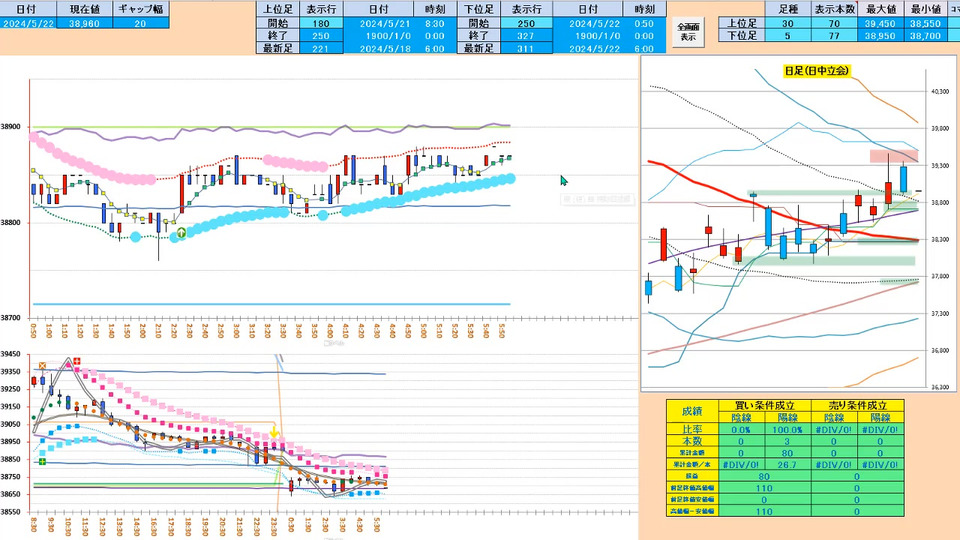Click the yellow down-arrow marker on the lower chart
The height and width of the screenshot is (540, 960).
click(x=275, y=433)
